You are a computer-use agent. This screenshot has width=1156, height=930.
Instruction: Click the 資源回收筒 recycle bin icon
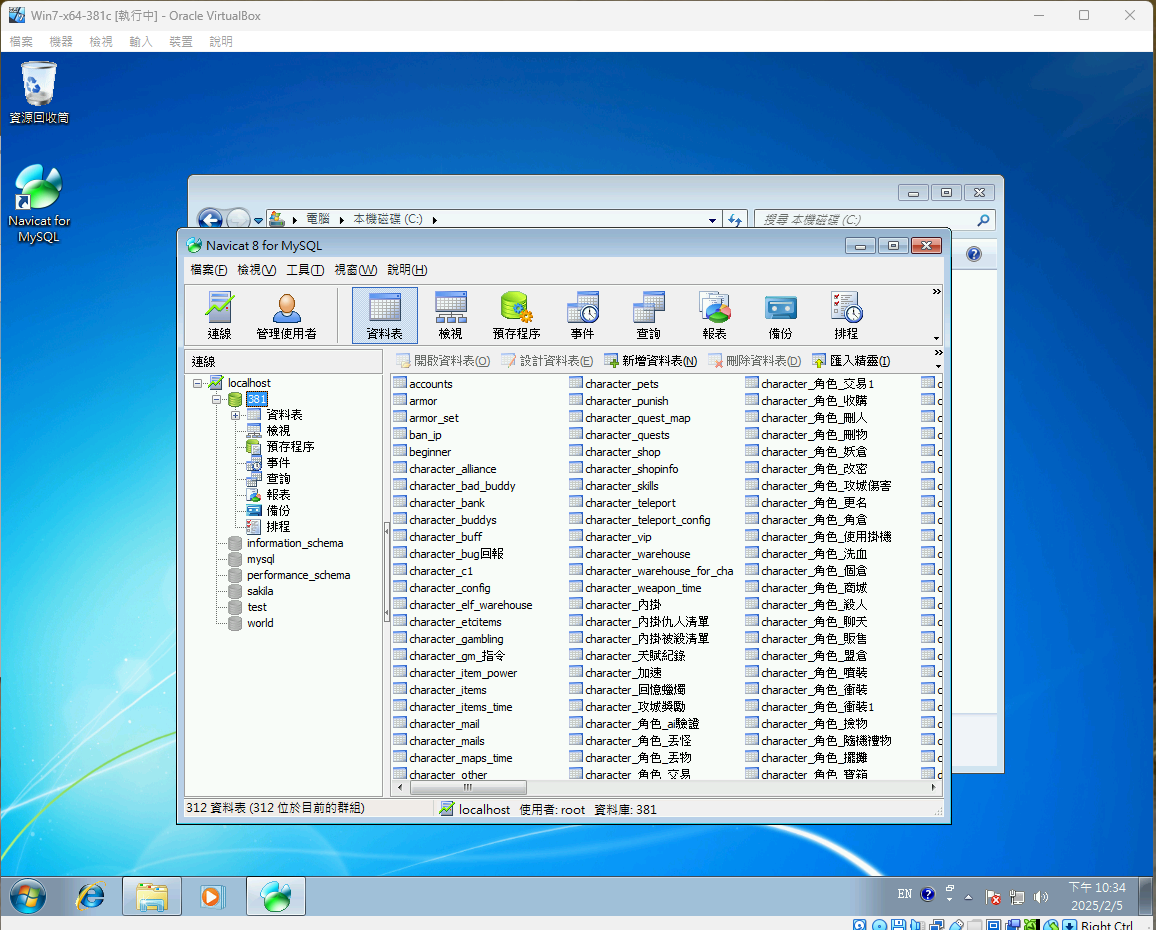(x=38, y=93)
